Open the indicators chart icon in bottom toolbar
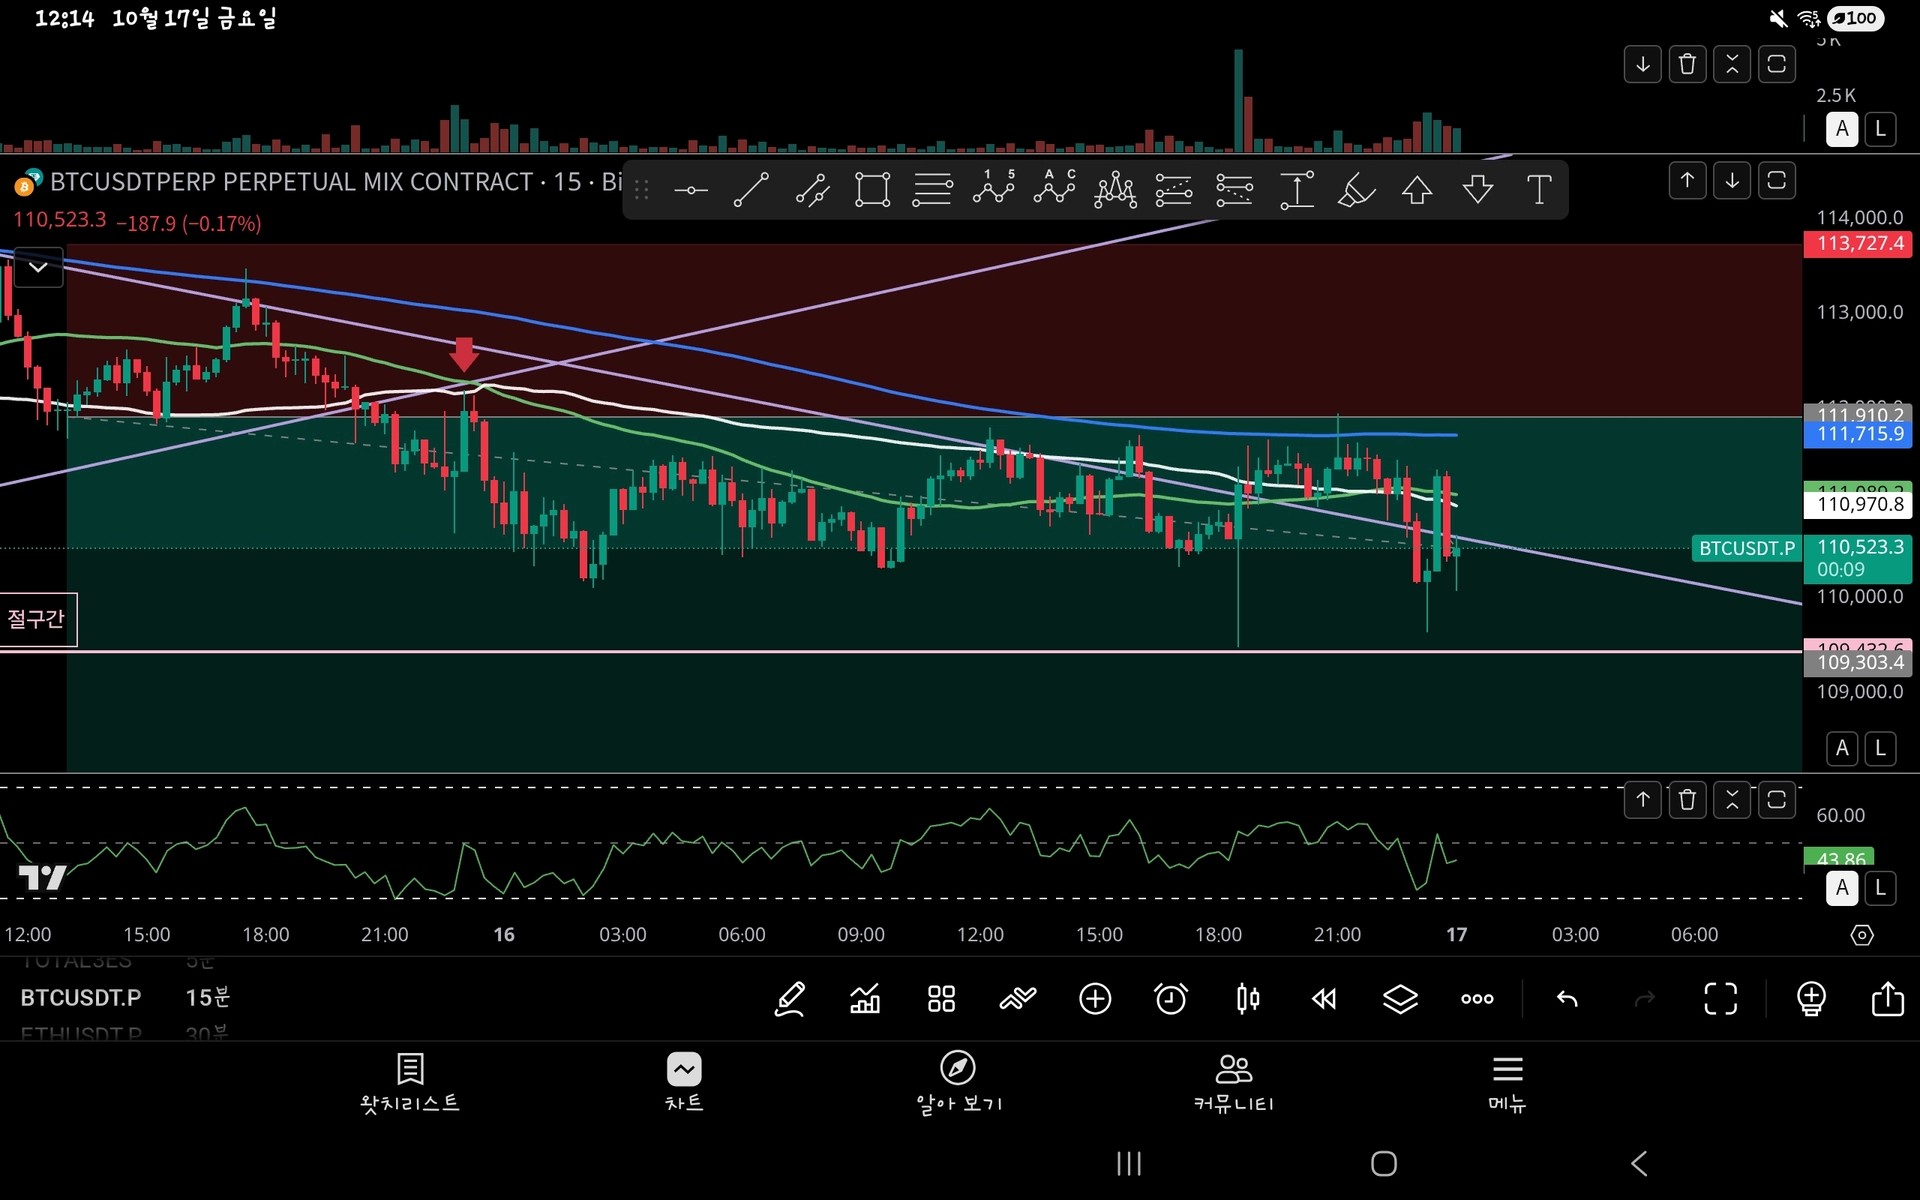The height and width of the screenshot is (1200, 1920). 865,998
